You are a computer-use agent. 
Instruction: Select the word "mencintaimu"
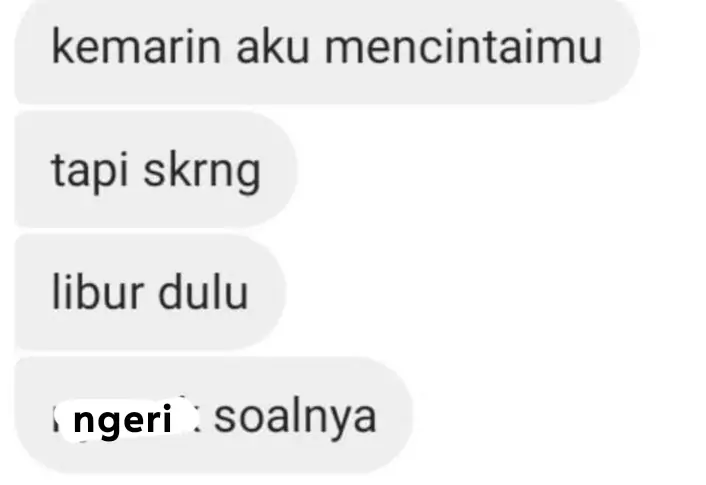463,47
